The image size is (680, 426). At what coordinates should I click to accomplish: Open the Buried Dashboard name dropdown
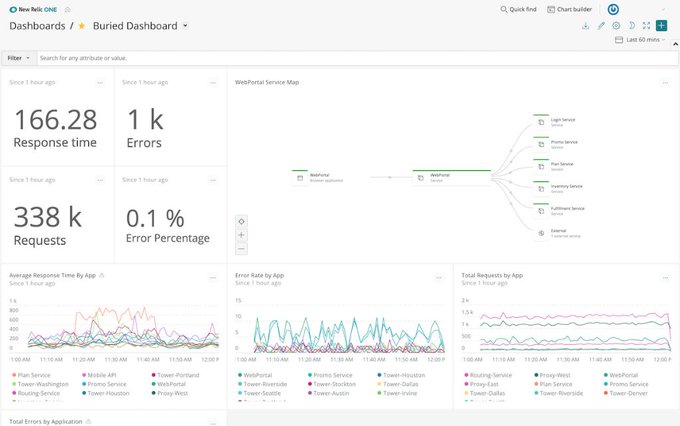pos(185,26)
